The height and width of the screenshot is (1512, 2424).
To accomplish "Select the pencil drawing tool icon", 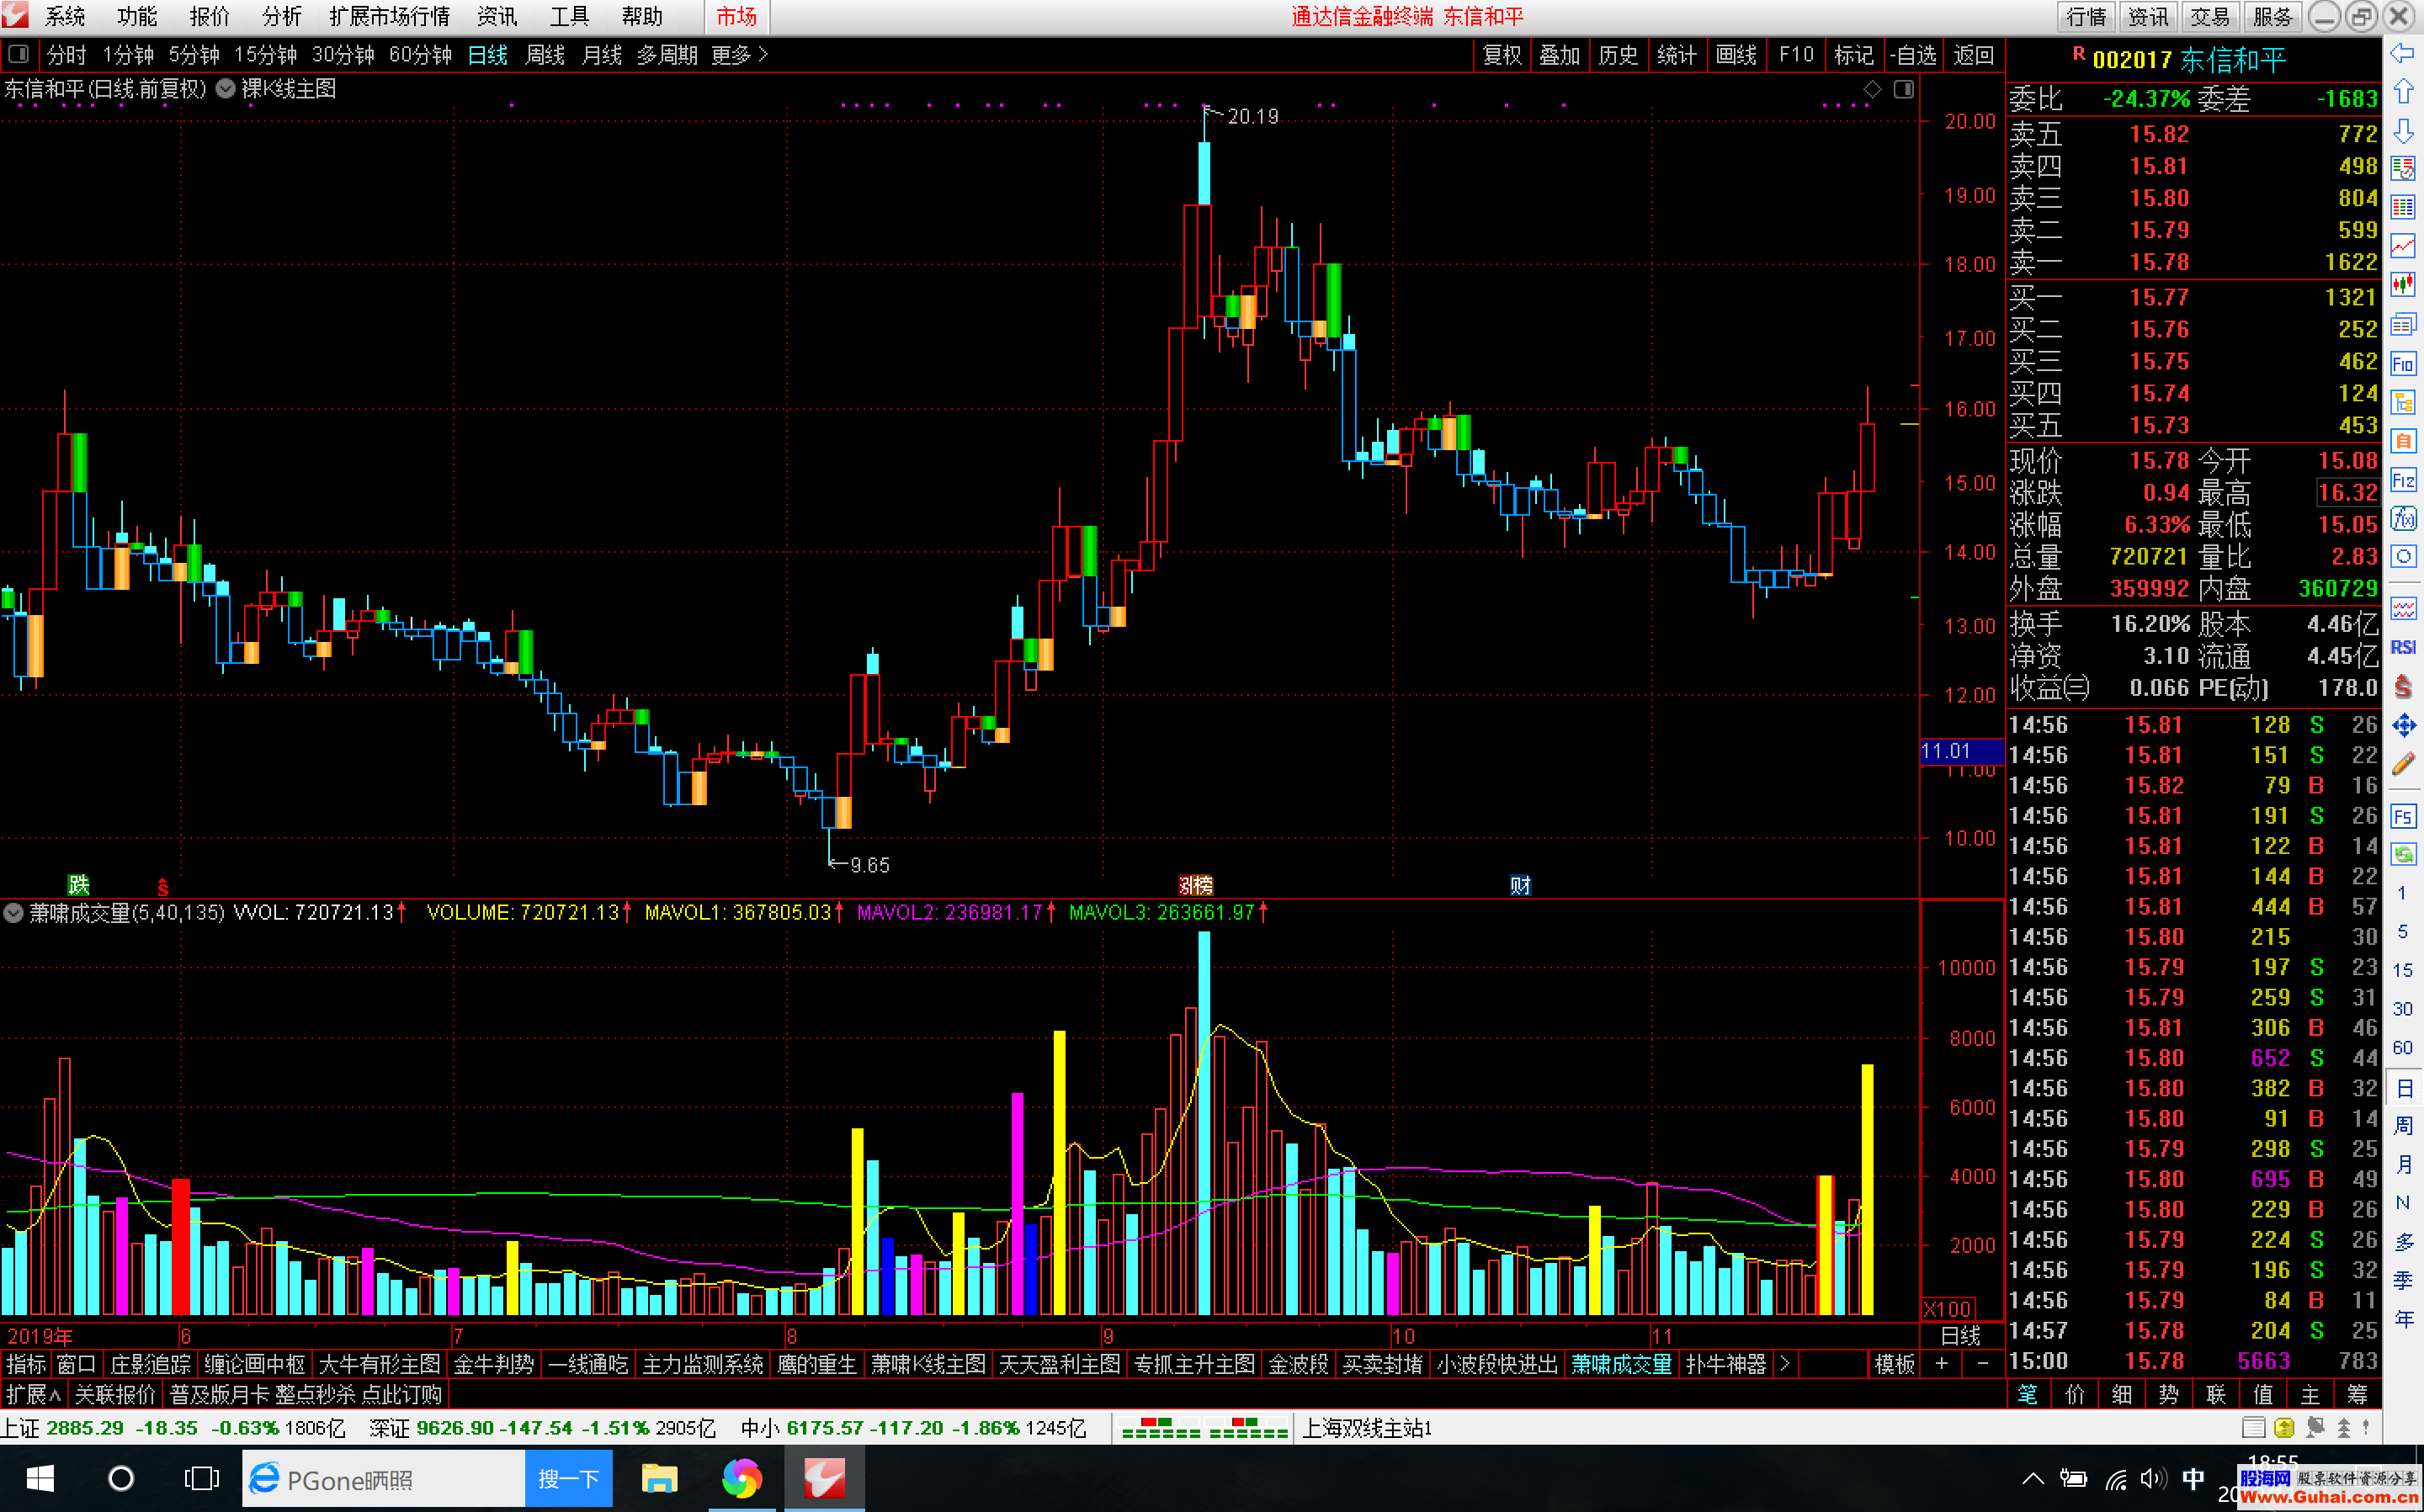I will [2403, 764].
